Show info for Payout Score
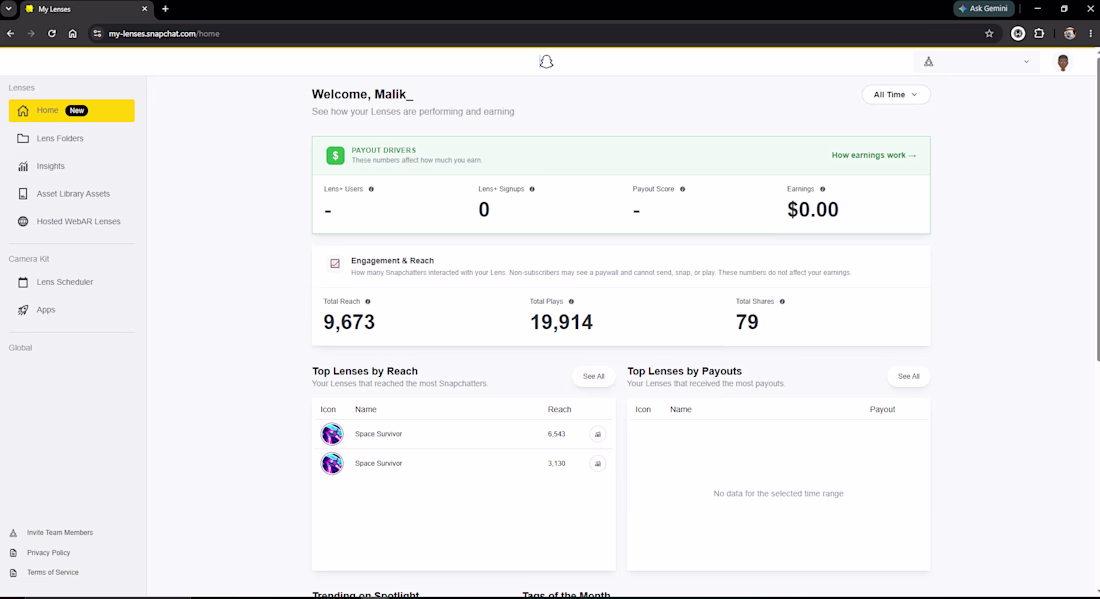Screen dimensions: 1100x599 682,189
